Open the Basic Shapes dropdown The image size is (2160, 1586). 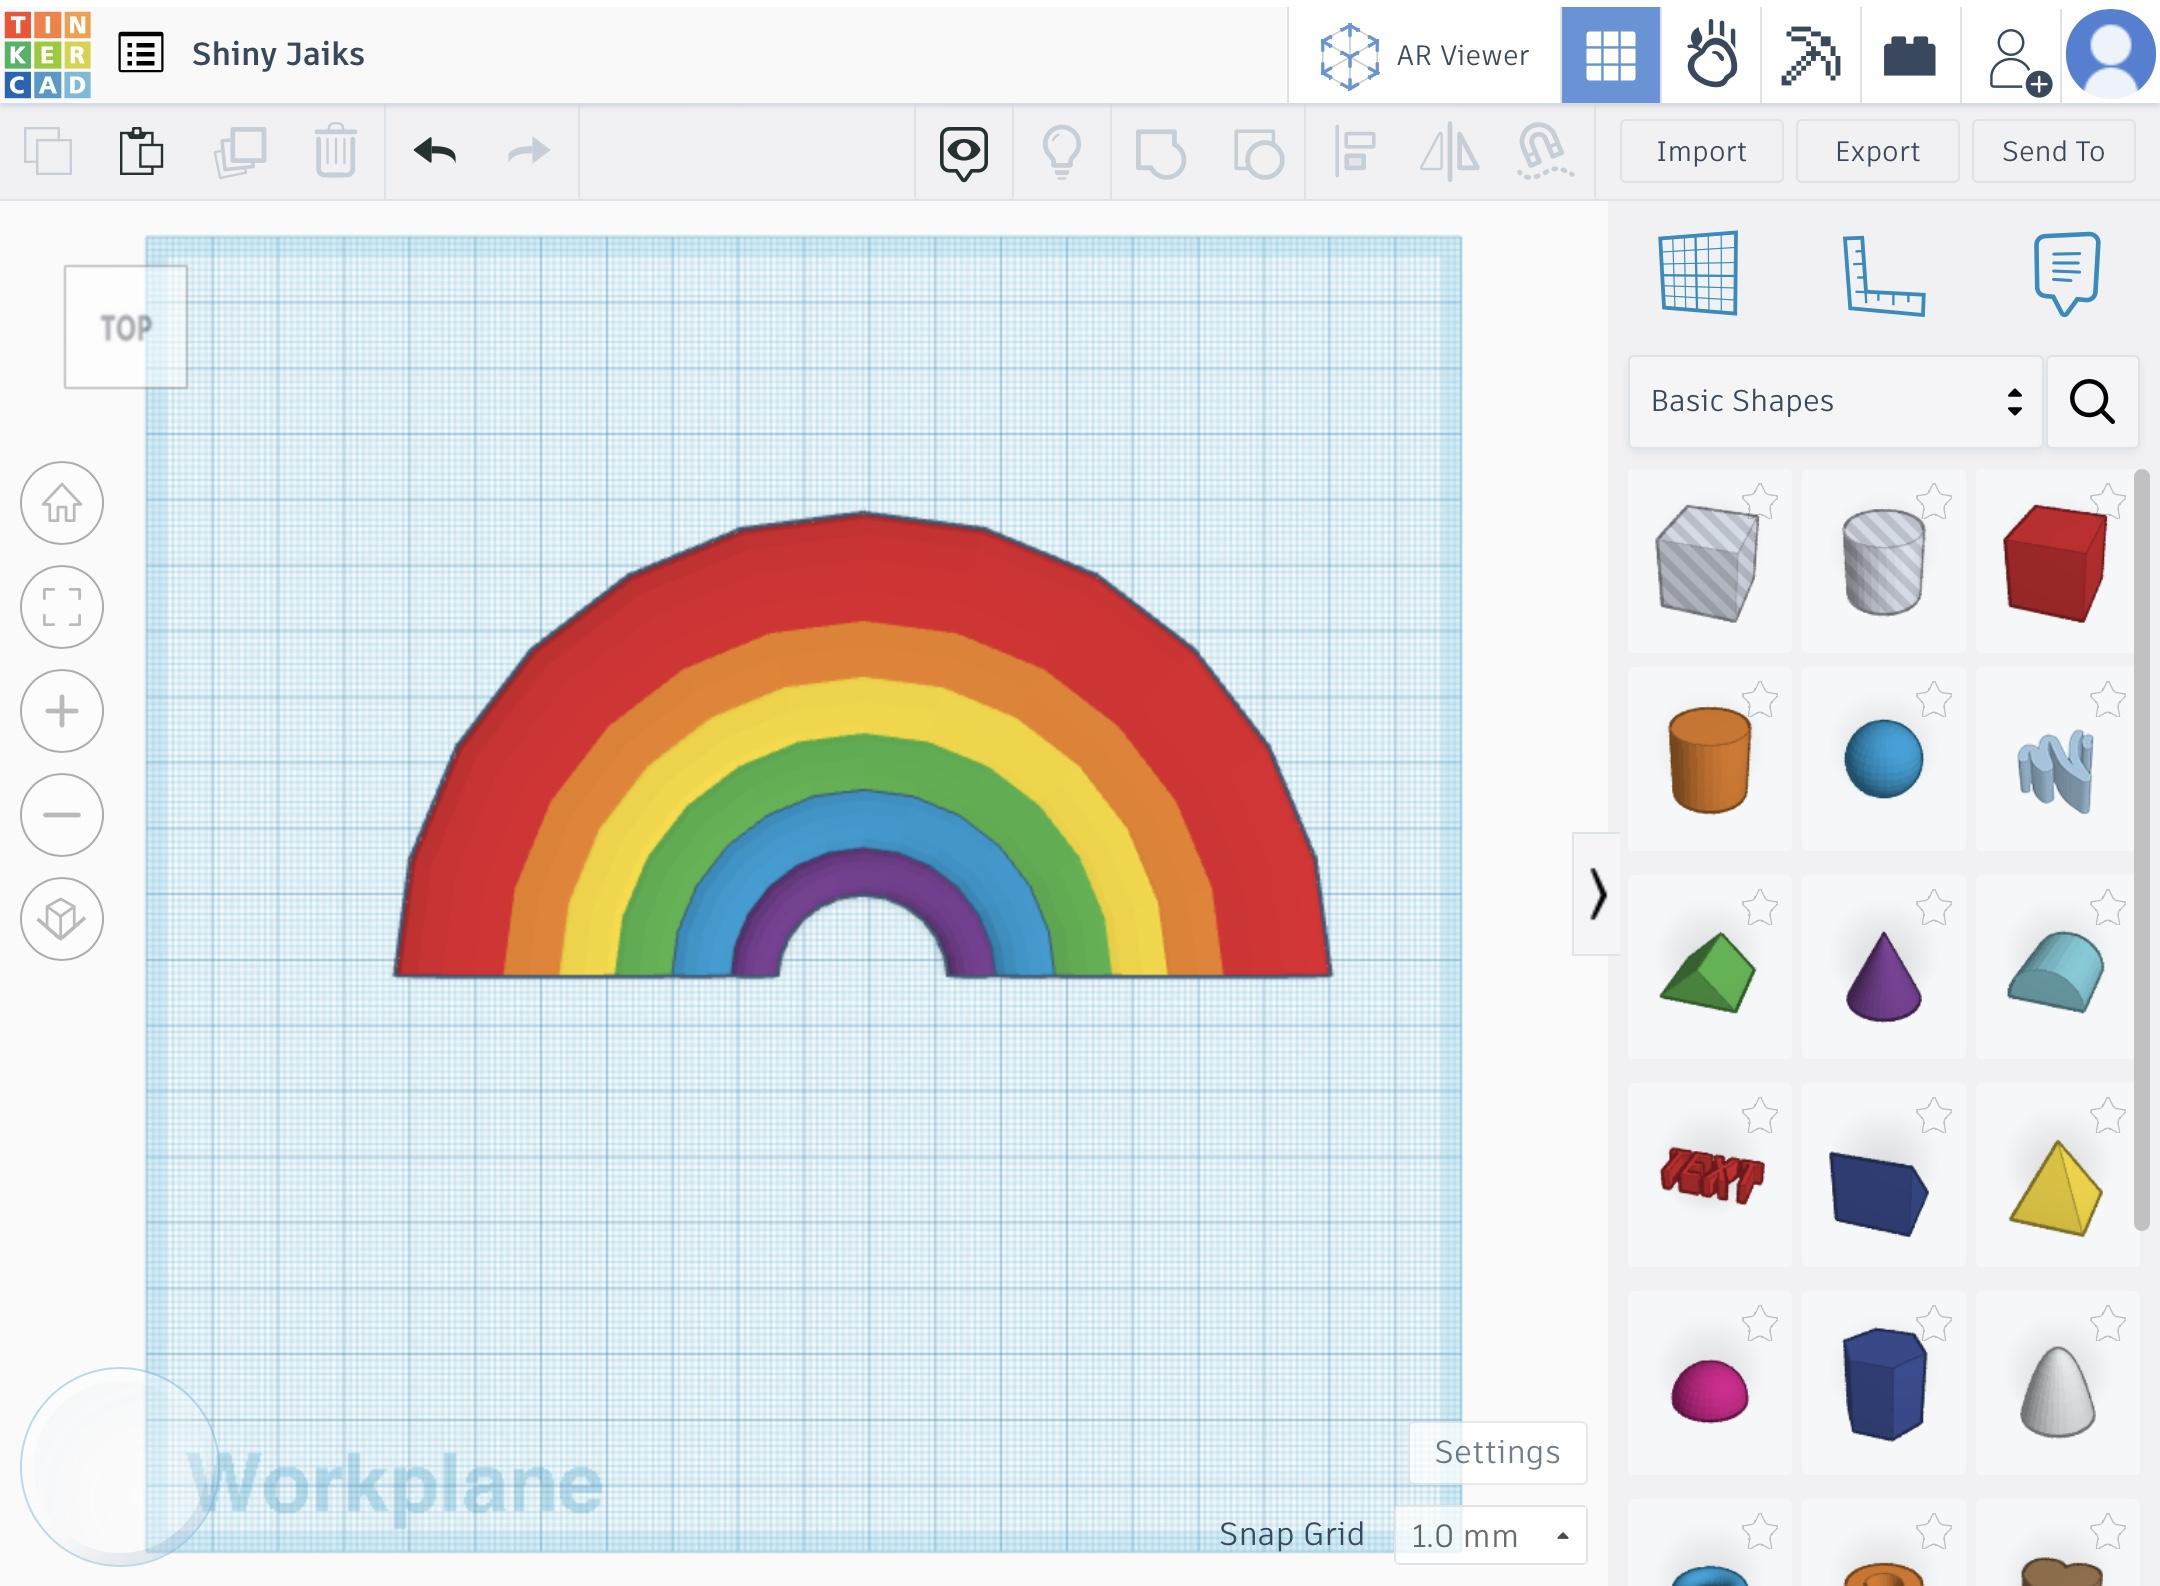click(x=1834, y=401)
